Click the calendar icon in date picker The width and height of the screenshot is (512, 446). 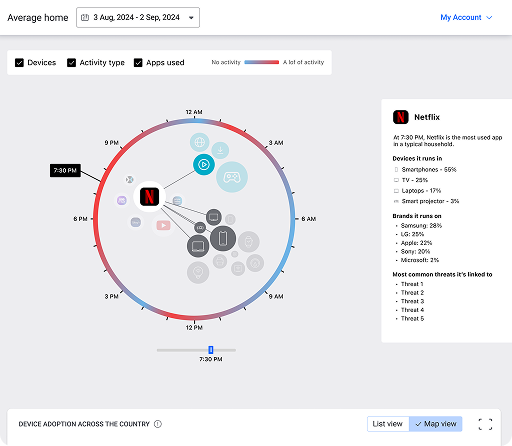coord(85,17)
